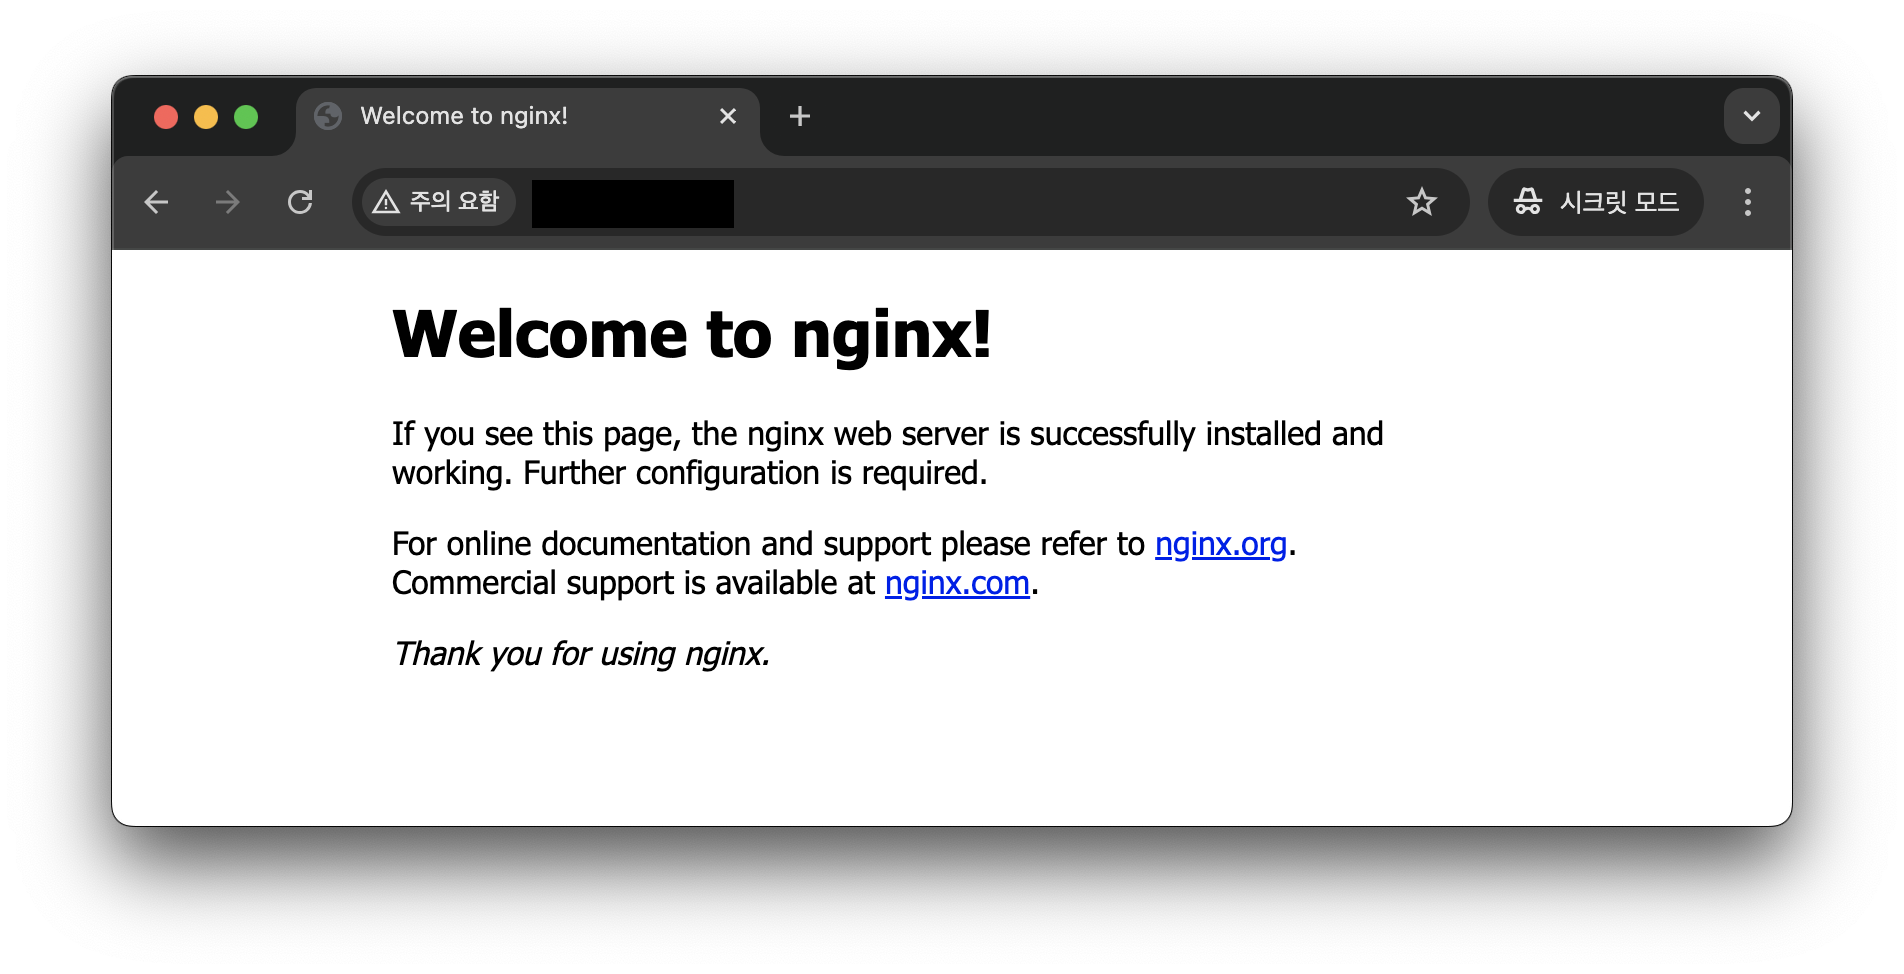This screenshot has height=974, width=1904.
Task: Expand the tab search dropdown chevron
Action: 1751,116
